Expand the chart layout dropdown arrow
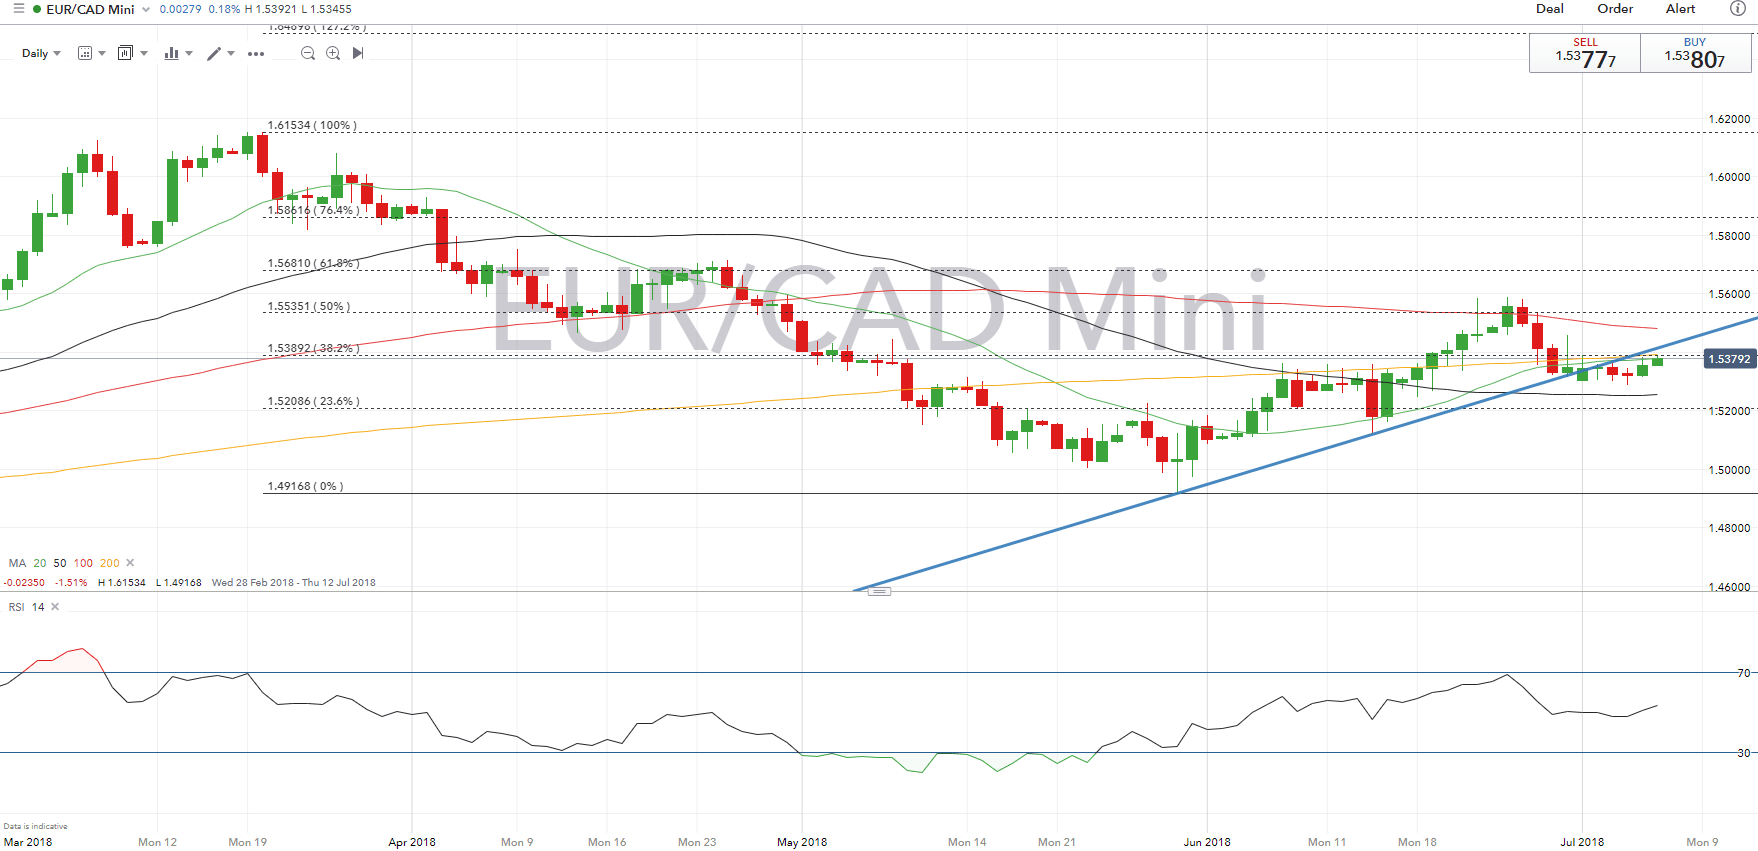1758x851 pixels. pos(144,54)
